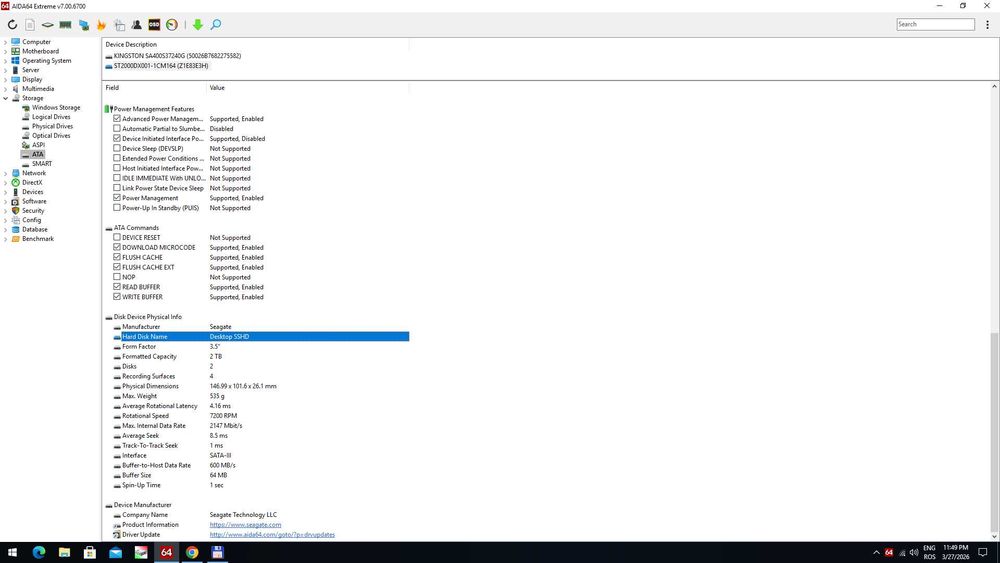Toggle DEVICE RESET checkbox

tap(117, 237)
